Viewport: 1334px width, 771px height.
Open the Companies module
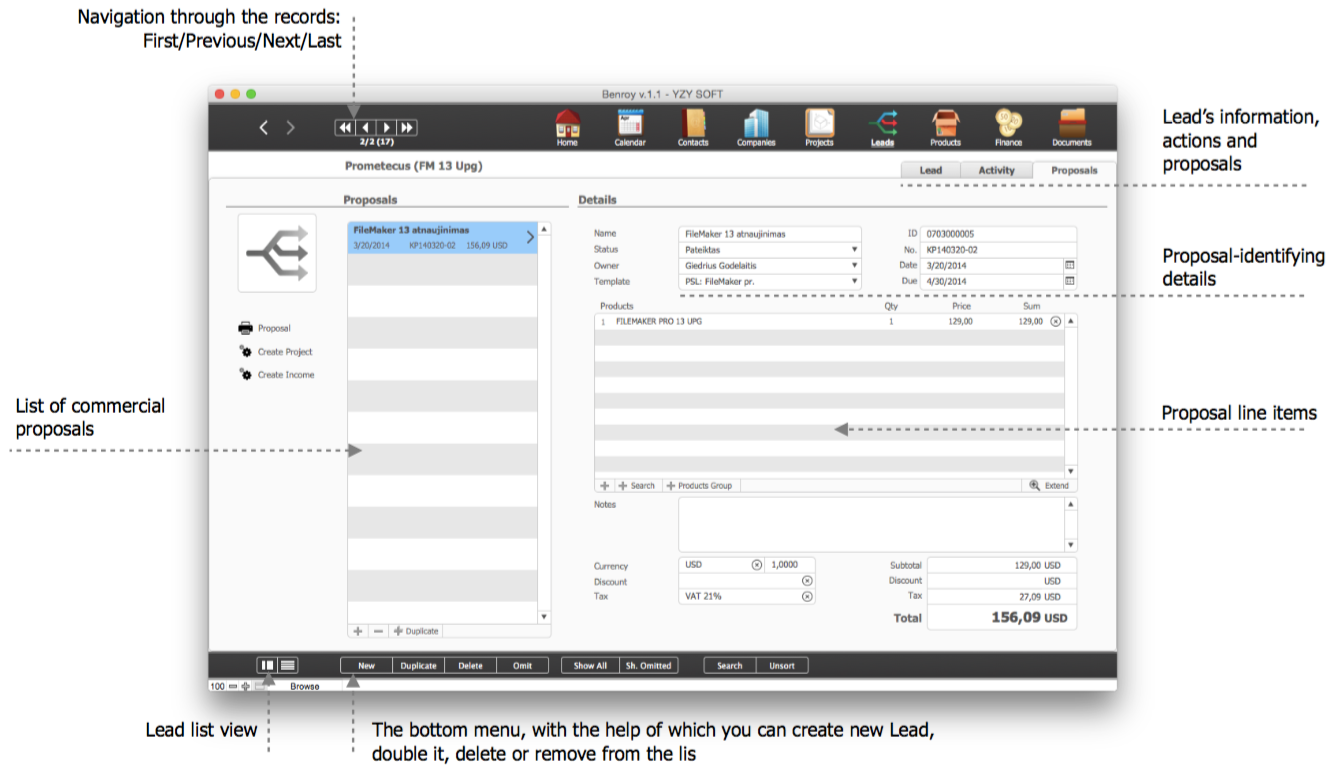(x=756, y=125)
